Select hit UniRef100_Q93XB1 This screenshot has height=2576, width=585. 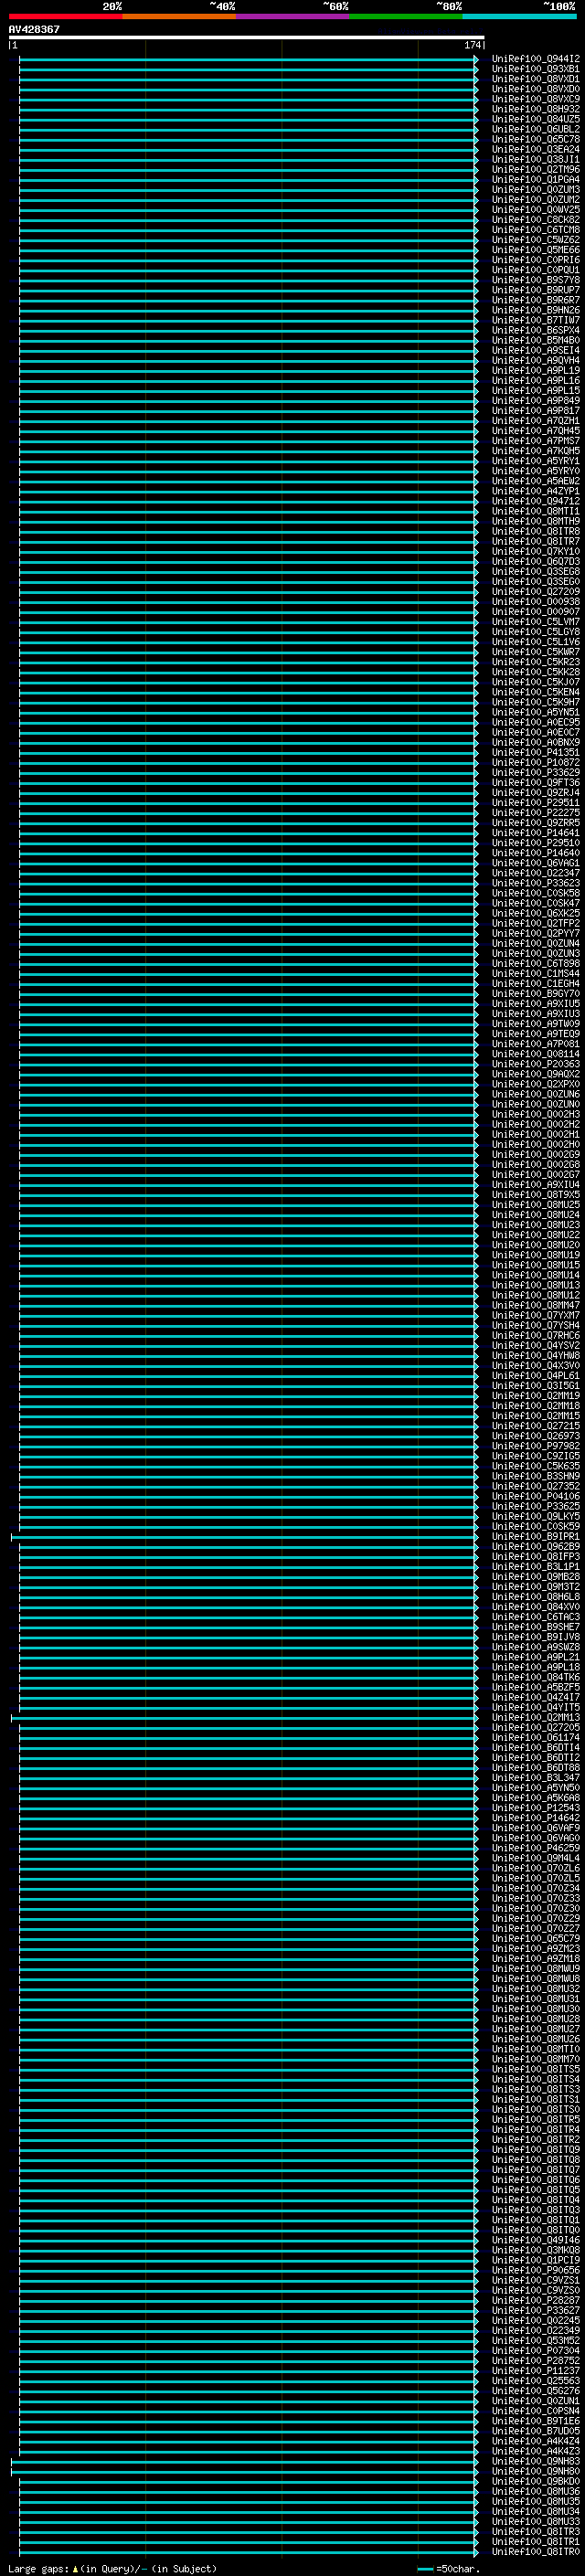pyautogui.click(x=536, y=69)
